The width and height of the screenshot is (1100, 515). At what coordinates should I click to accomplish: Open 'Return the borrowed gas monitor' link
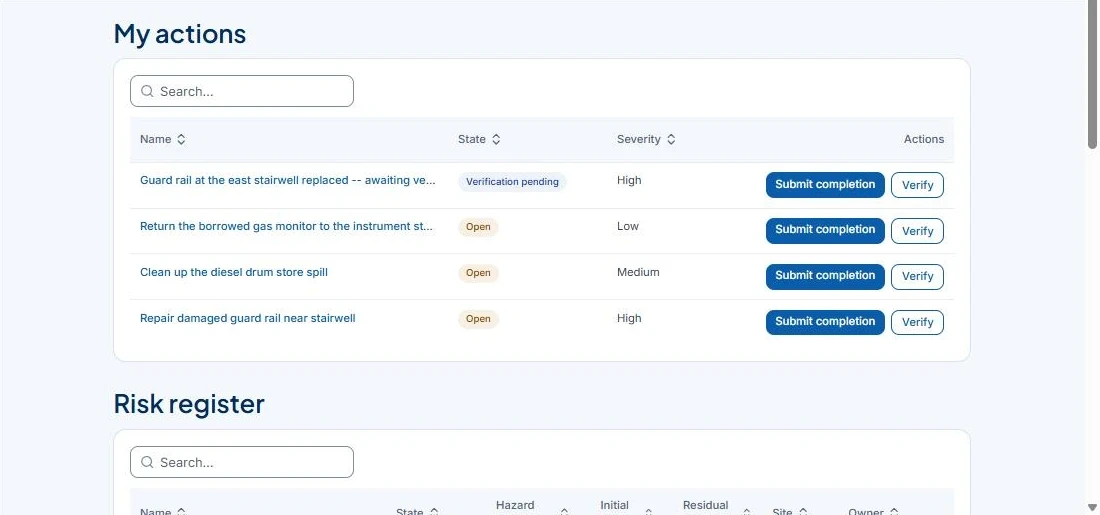coord(286,227)
